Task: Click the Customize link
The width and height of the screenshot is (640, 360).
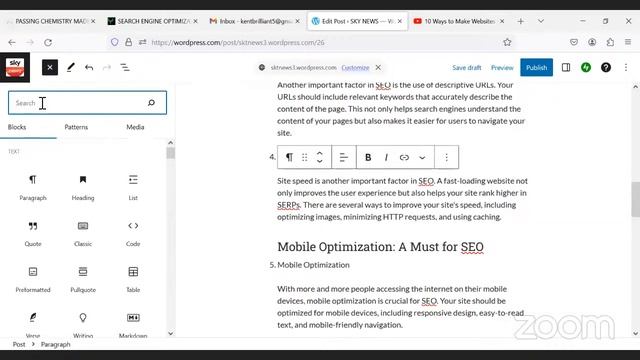Action: (x=355, y=67)
